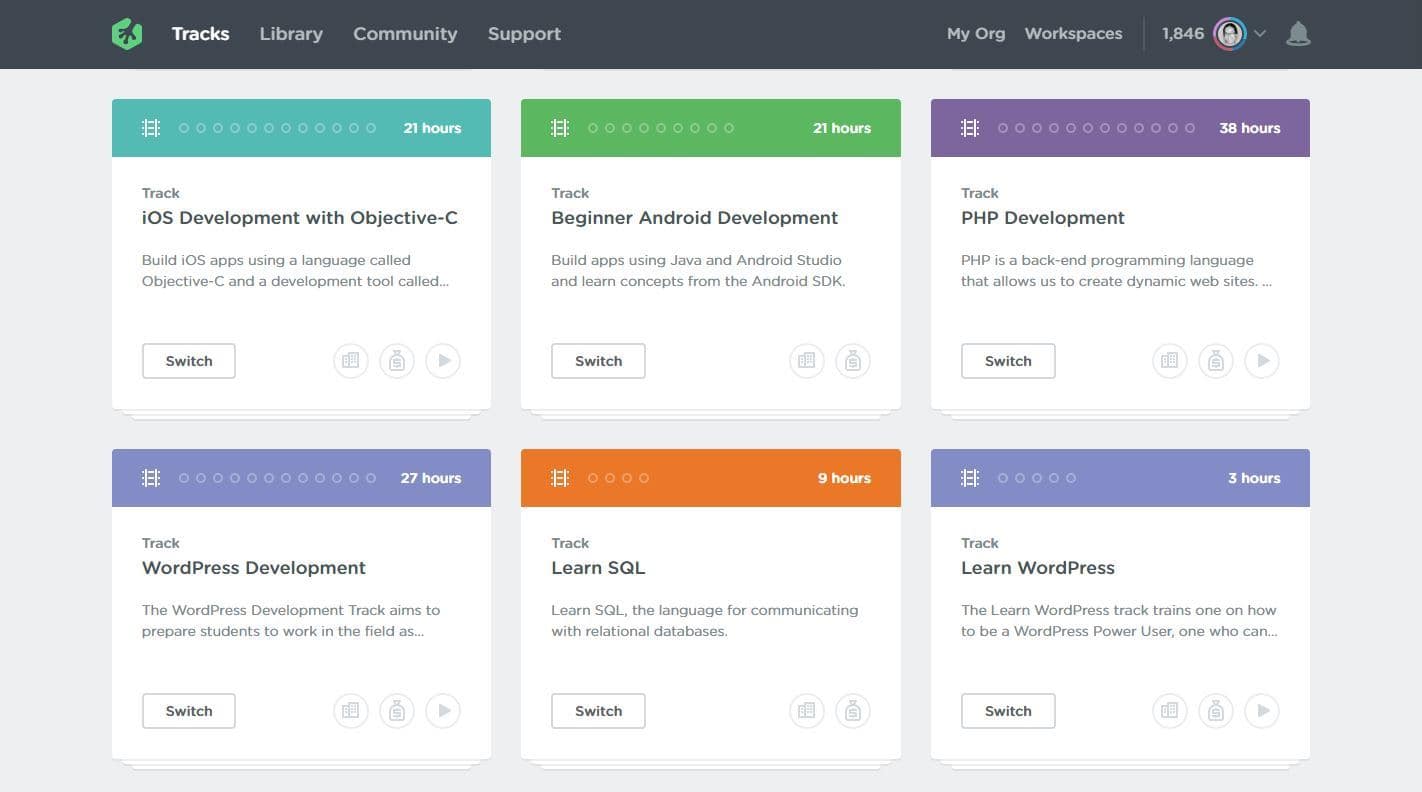Switch to the Learn SQL track
The height and width of the screenshot is (792, 1422).
[x=598, y=711]
